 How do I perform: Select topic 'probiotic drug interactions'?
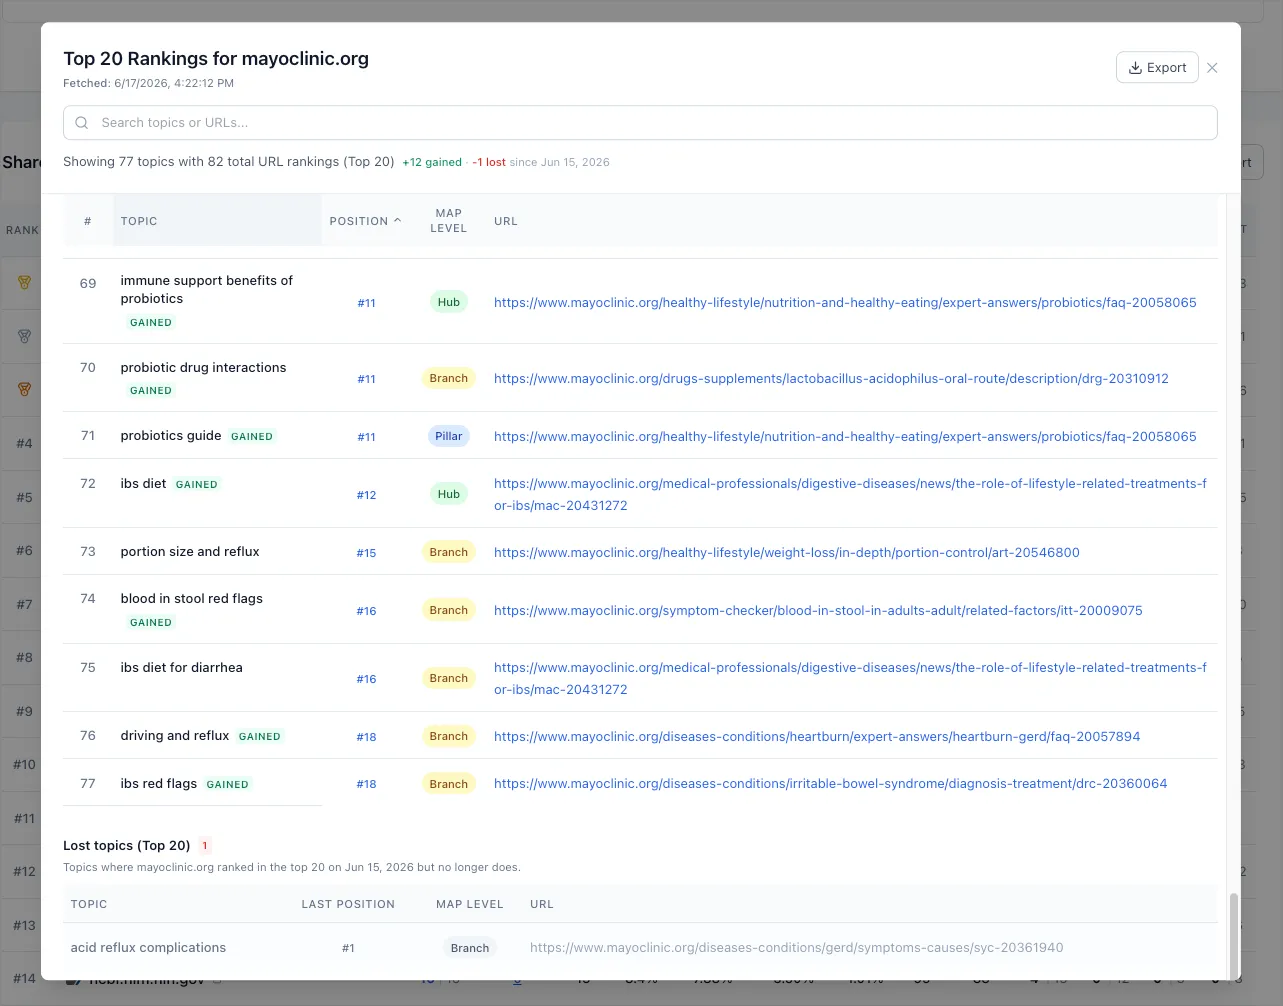(203, 367)
